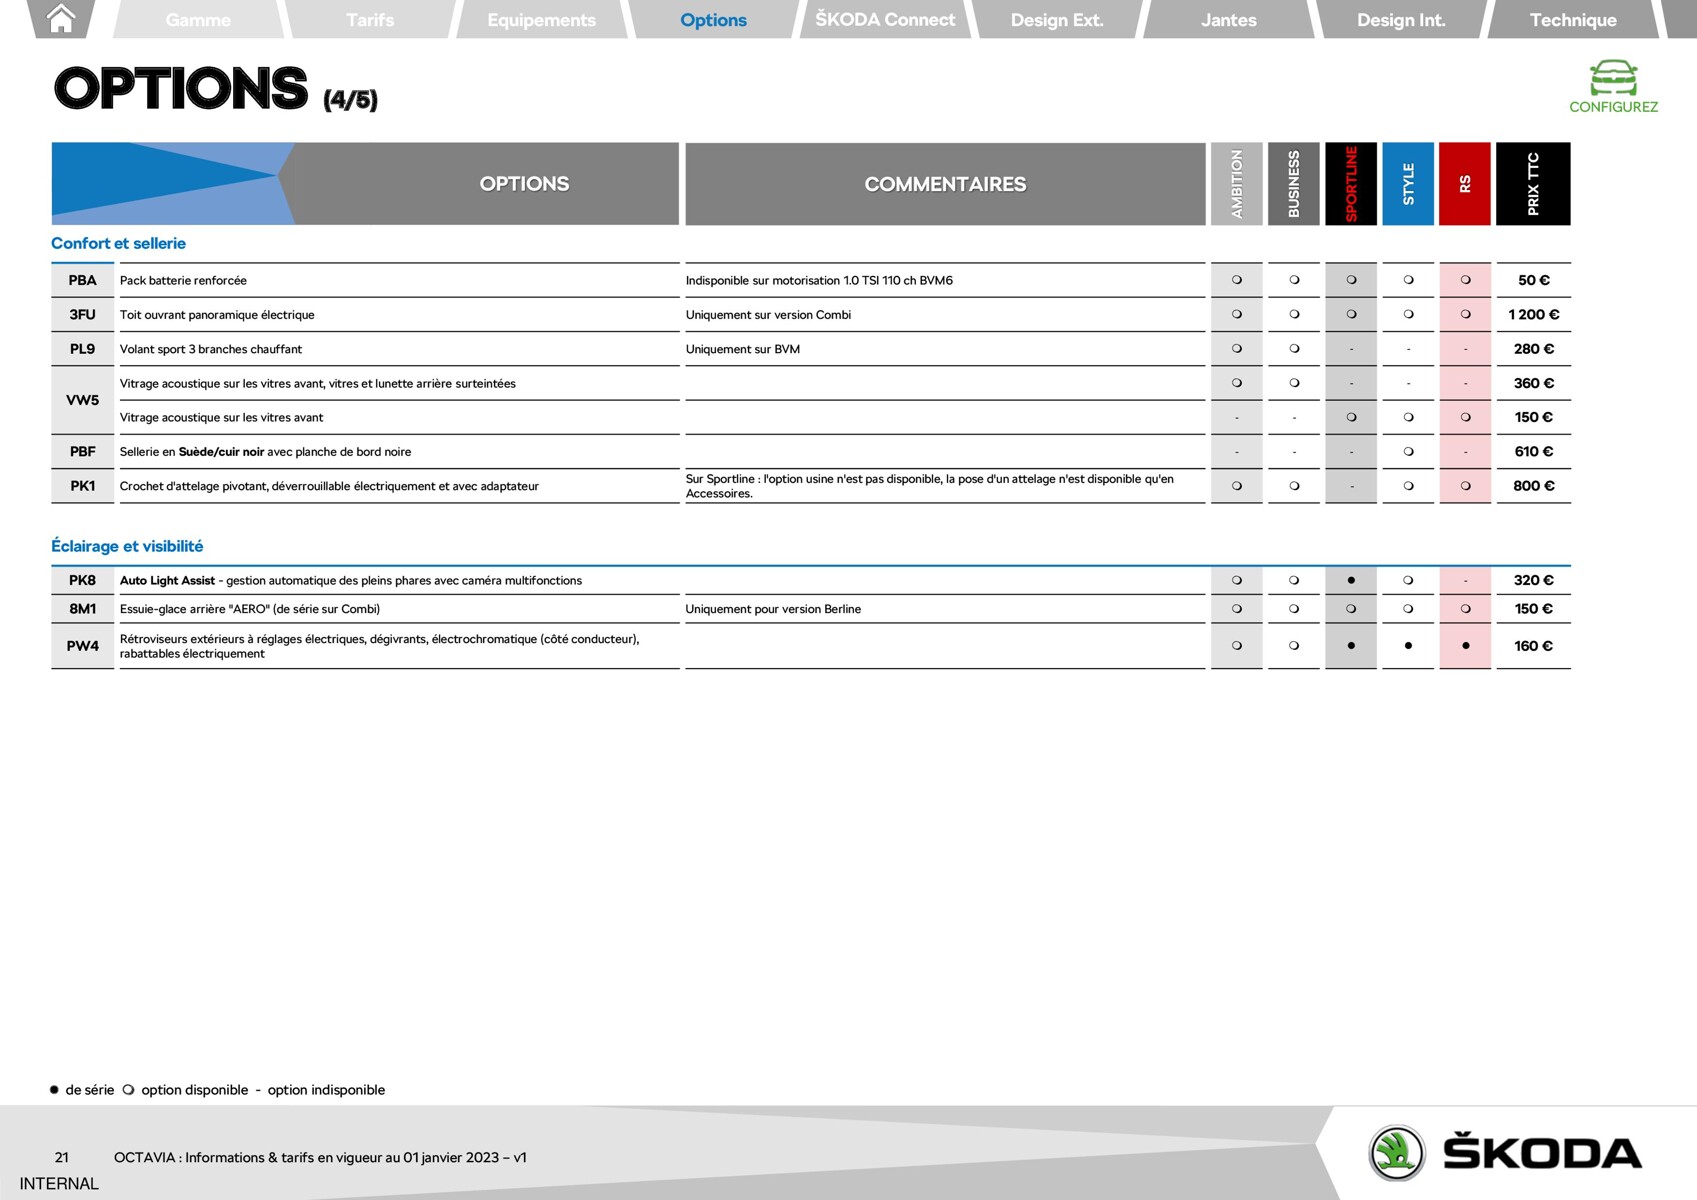
Task: Click 'Uniquement pour version Berline' comment
Action: pyautogui.click(x=773, y=609)
